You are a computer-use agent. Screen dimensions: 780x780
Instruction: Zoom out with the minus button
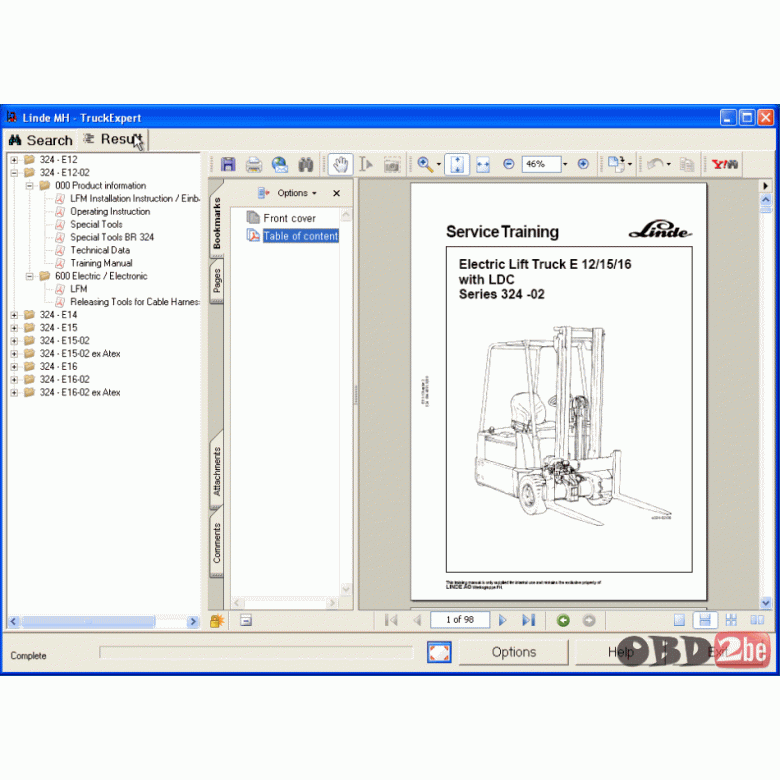pos(508,164)
